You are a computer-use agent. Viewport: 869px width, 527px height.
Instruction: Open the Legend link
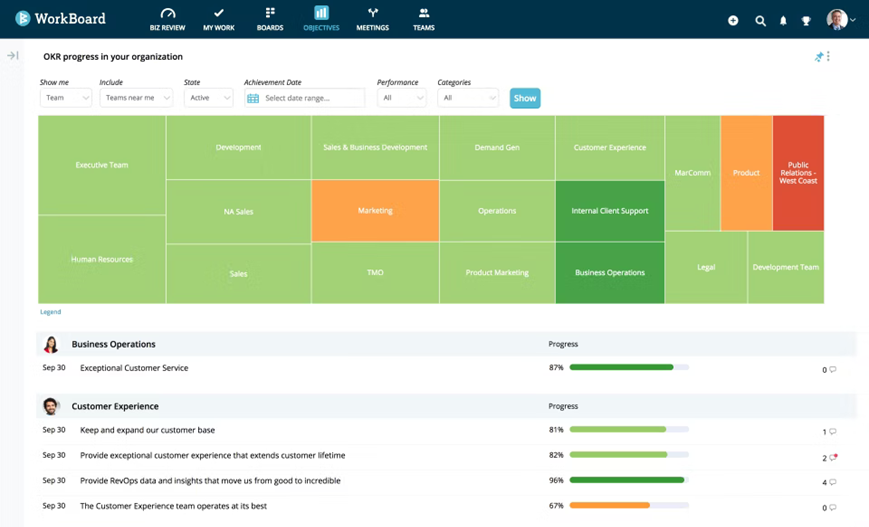tap(50, 312)
